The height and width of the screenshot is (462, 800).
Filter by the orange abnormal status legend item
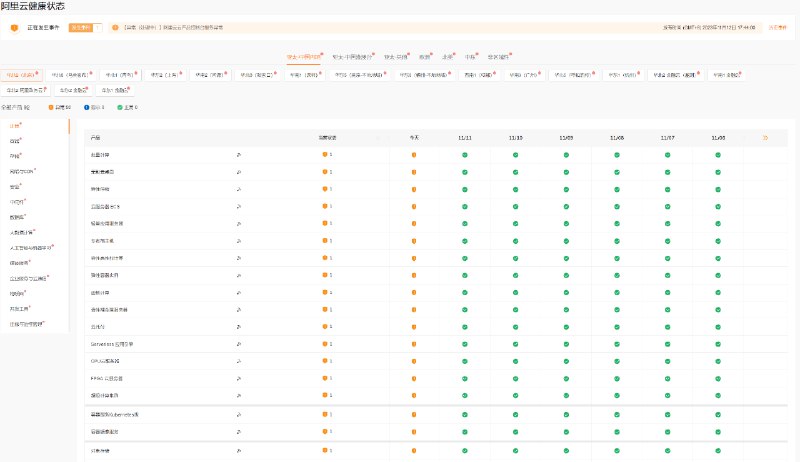pyautogui.click(x=60, y=108)
